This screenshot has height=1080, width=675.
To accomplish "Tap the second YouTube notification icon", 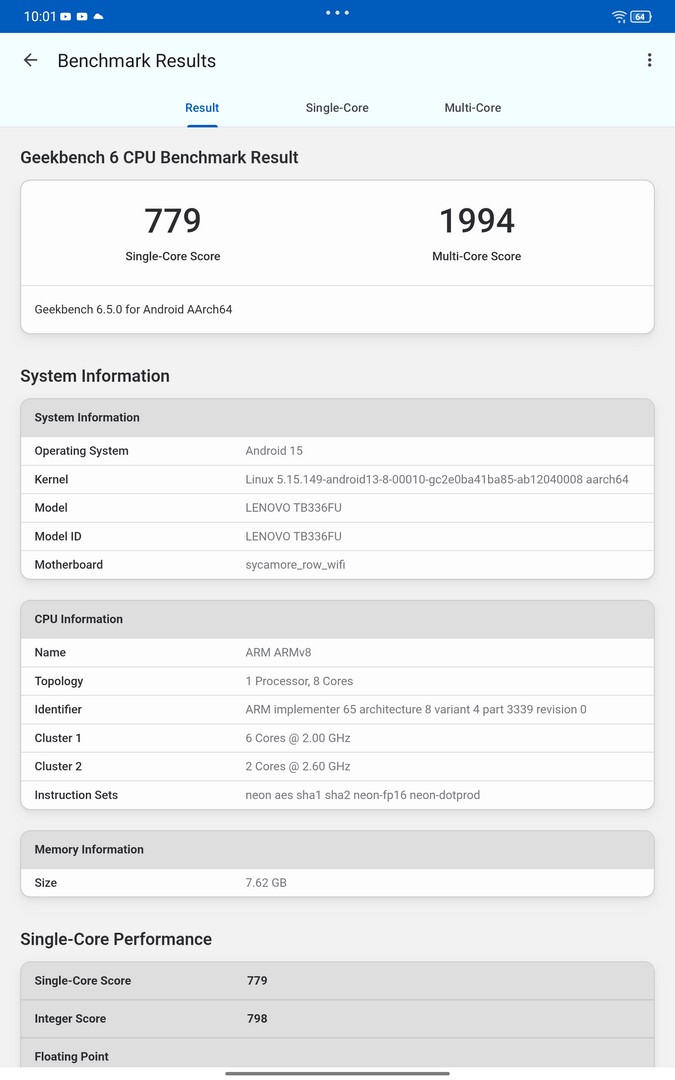I will pos(82,17).
